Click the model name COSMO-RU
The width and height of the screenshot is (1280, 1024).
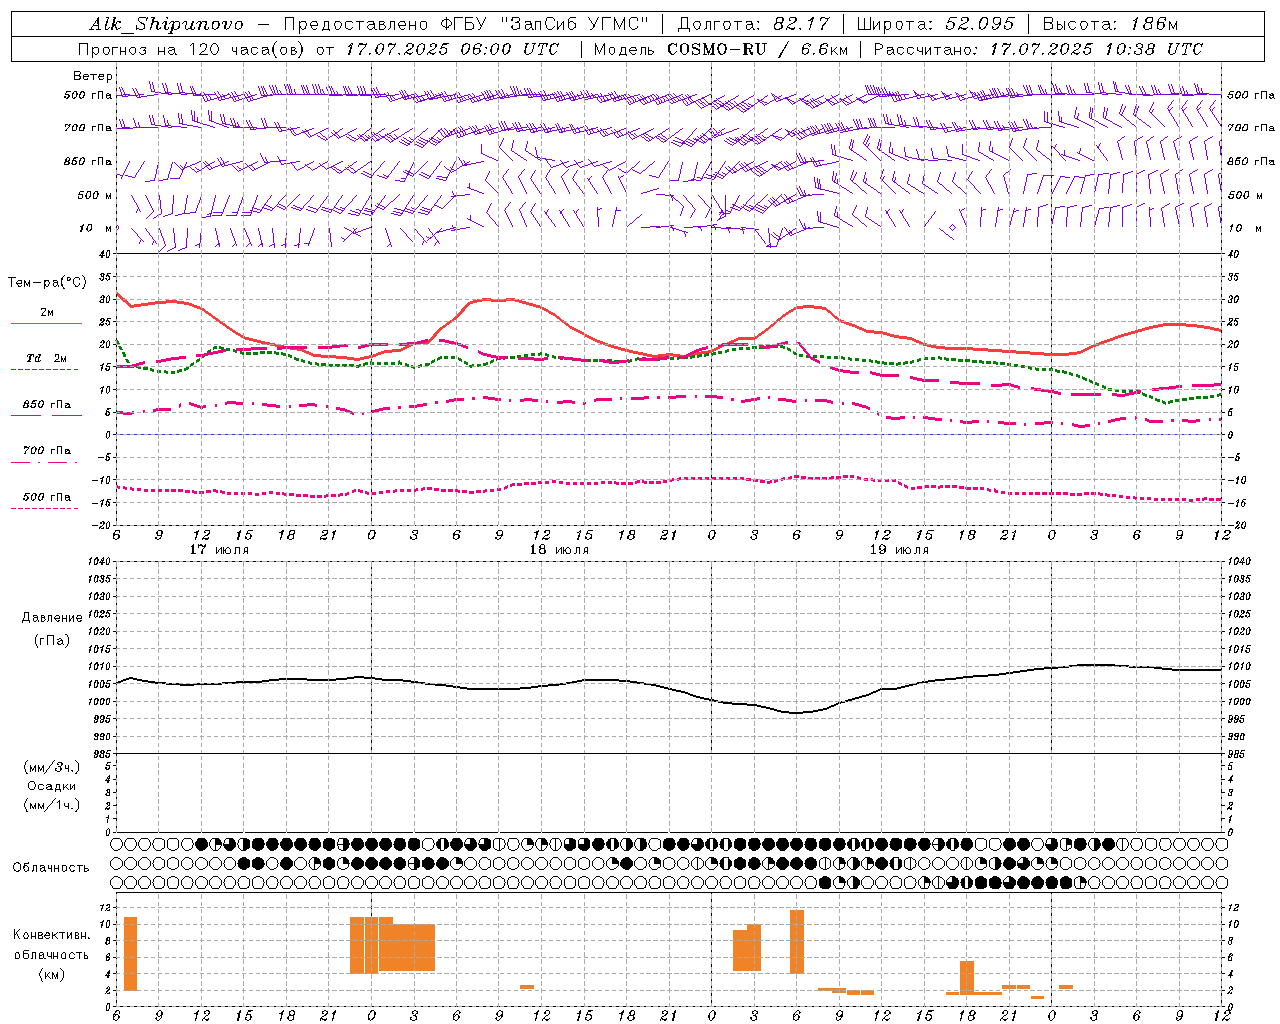[x=716, y=49]
